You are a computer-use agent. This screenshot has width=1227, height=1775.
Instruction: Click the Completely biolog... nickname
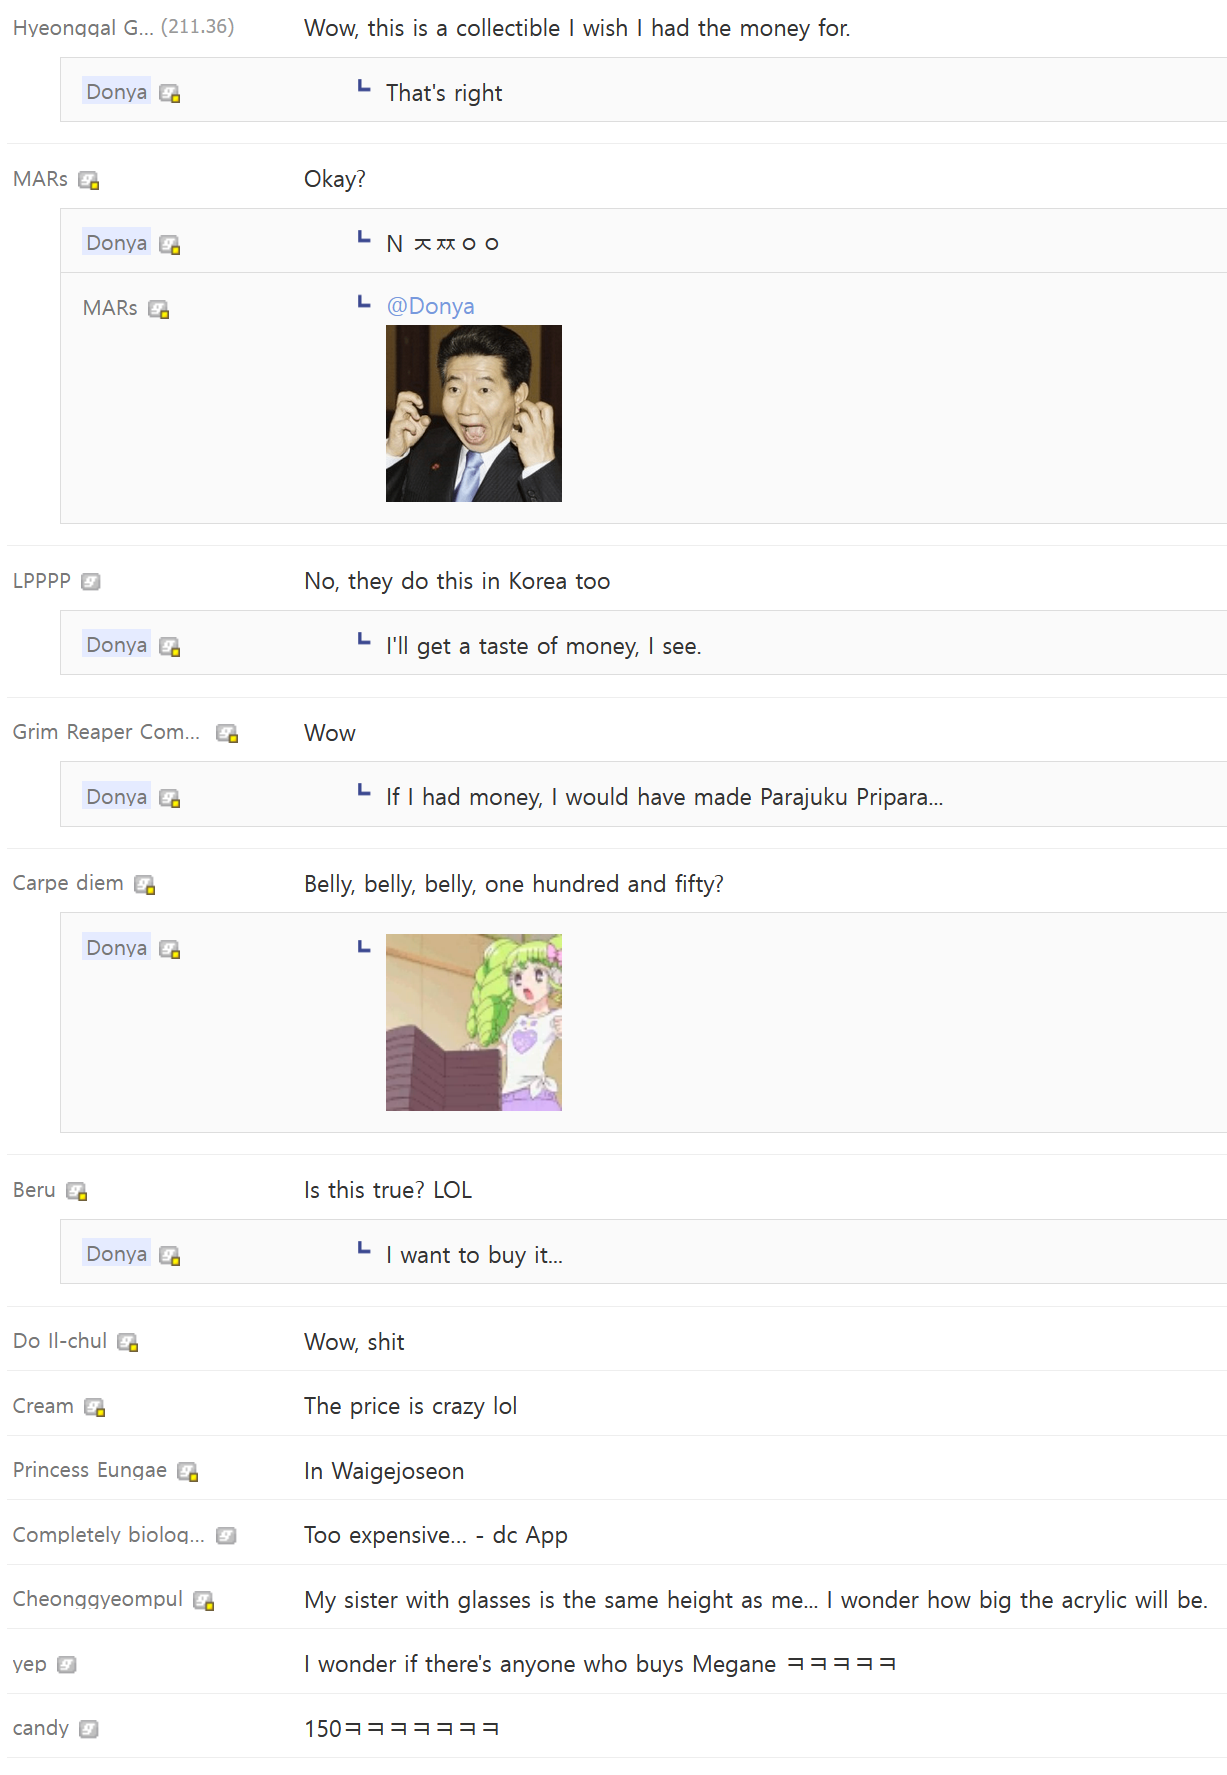click(108, 1535)
